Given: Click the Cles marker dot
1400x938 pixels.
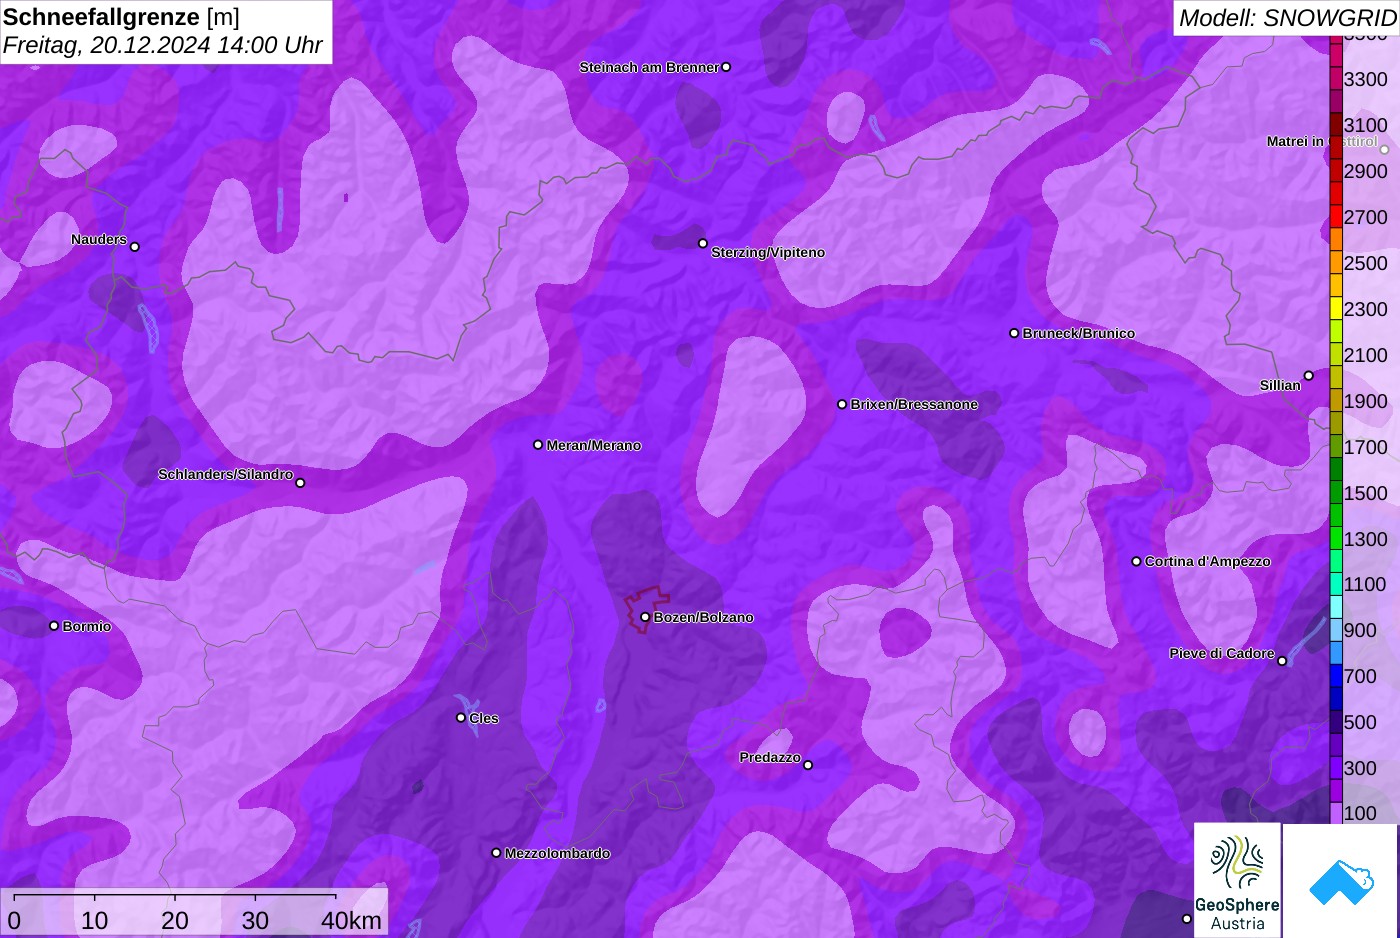Looking at the screenshot, I should [x=461, y=717].
